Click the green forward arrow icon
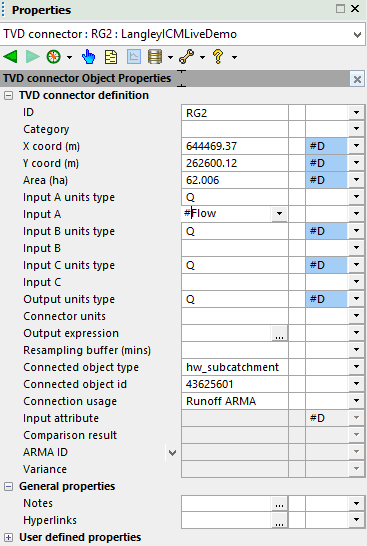 pos(33,56)
